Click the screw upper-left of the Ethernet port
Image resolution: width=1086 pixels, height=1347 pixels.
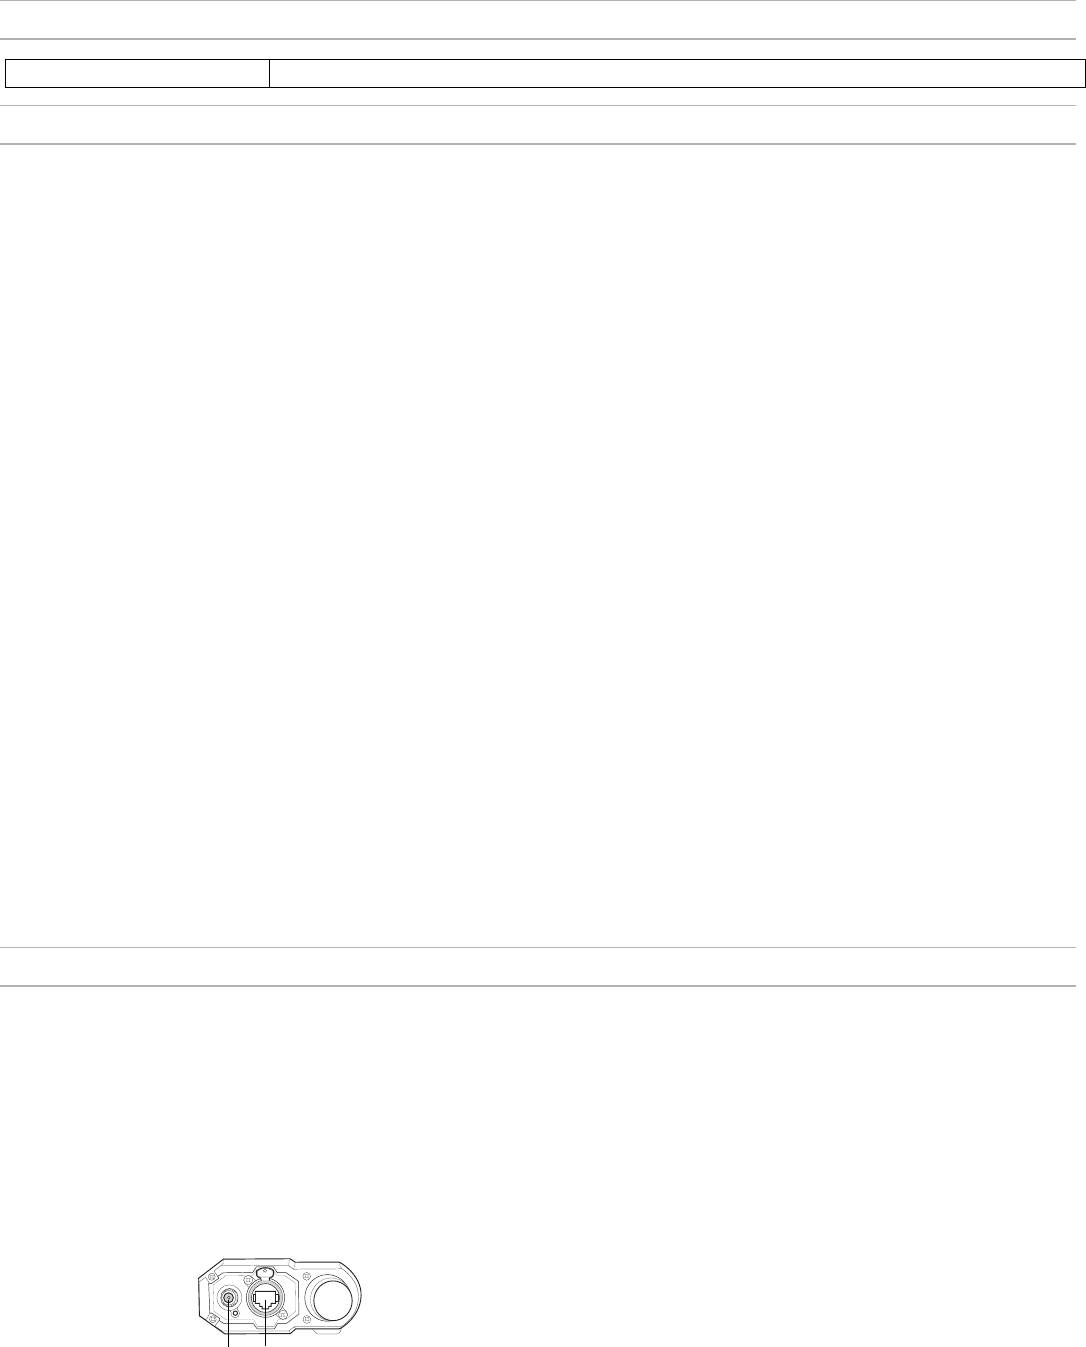click(x=248, y=1279)
